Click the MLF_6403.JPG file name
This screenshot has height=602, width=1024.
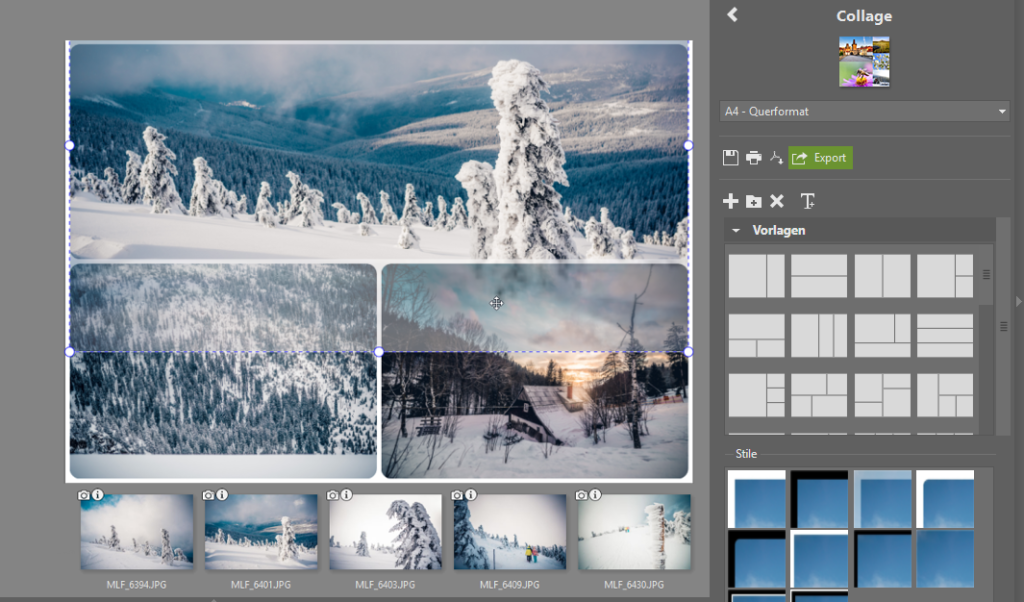click(x=385, y=584)
